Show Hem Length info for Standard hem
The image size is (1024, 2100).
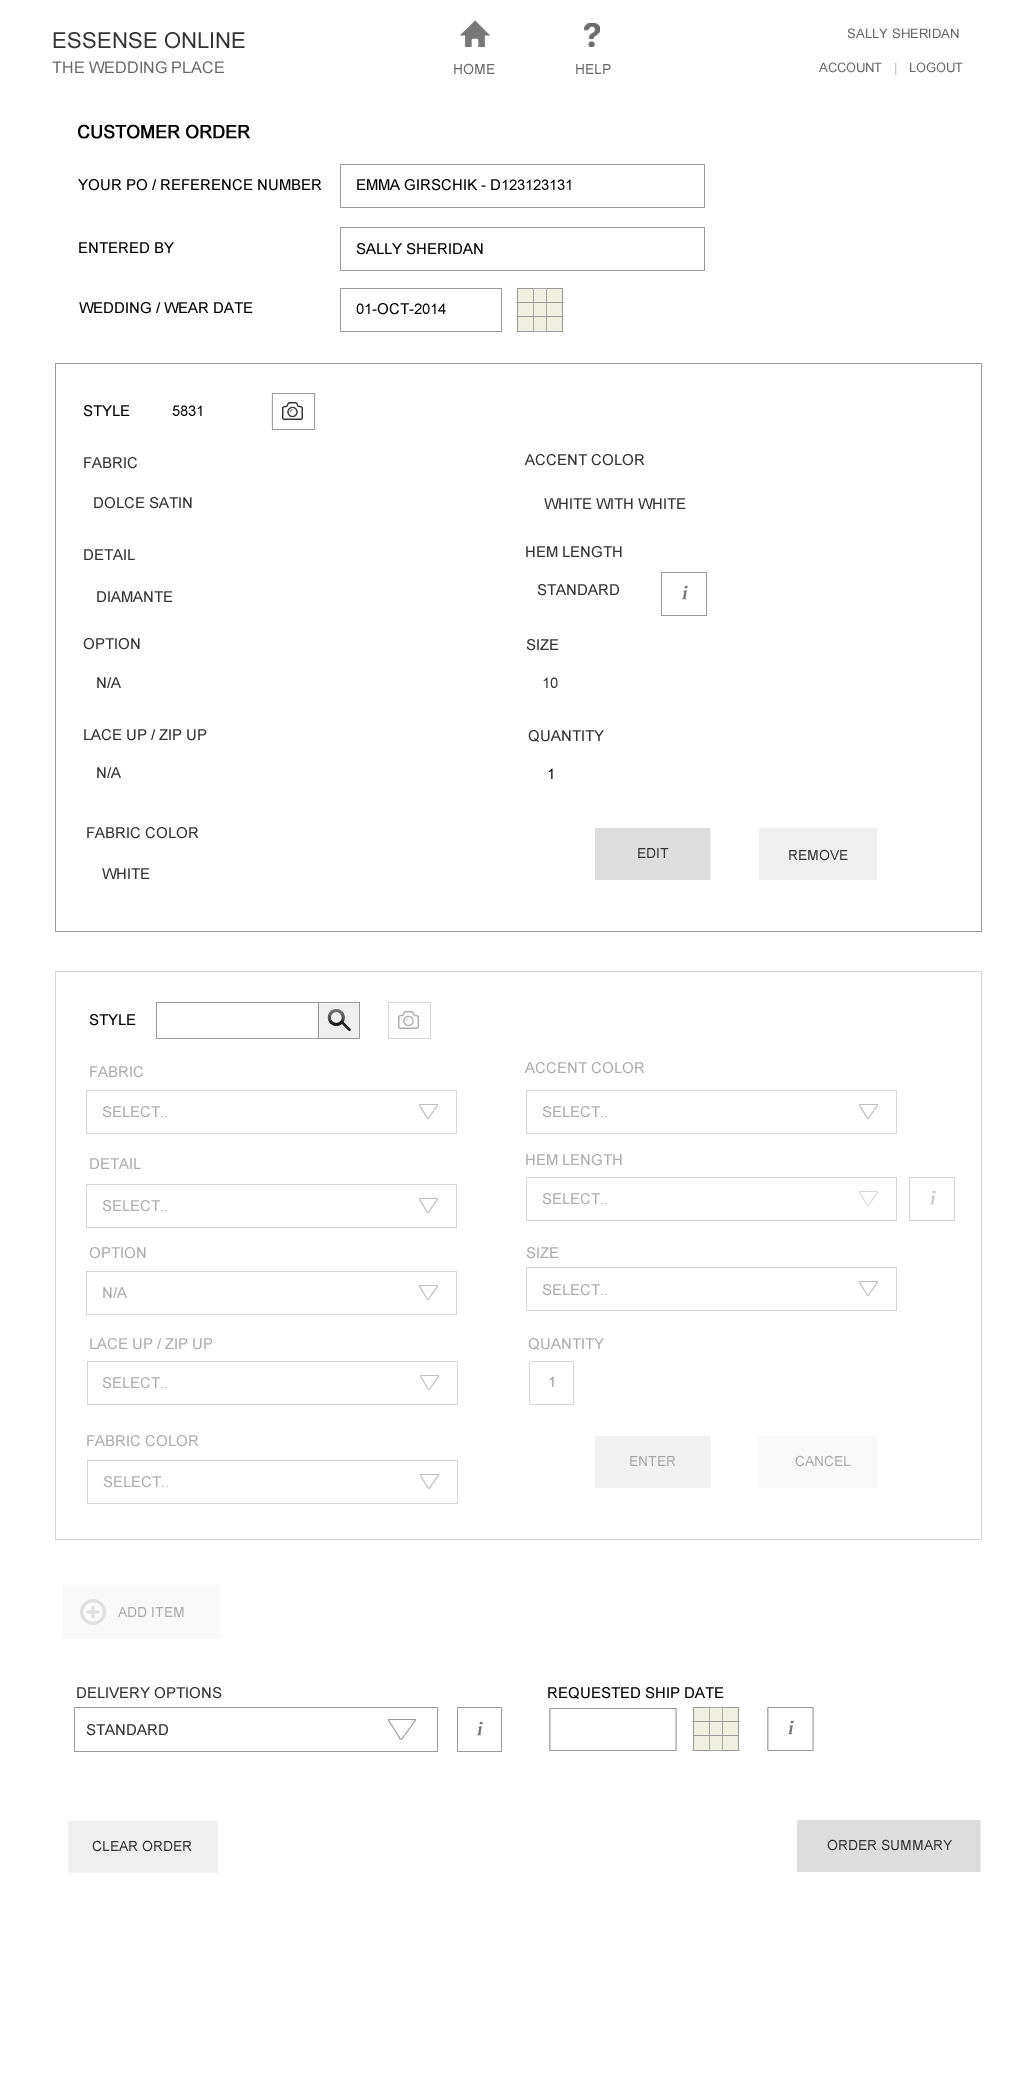pyautogui.click(x=683, y=594)
